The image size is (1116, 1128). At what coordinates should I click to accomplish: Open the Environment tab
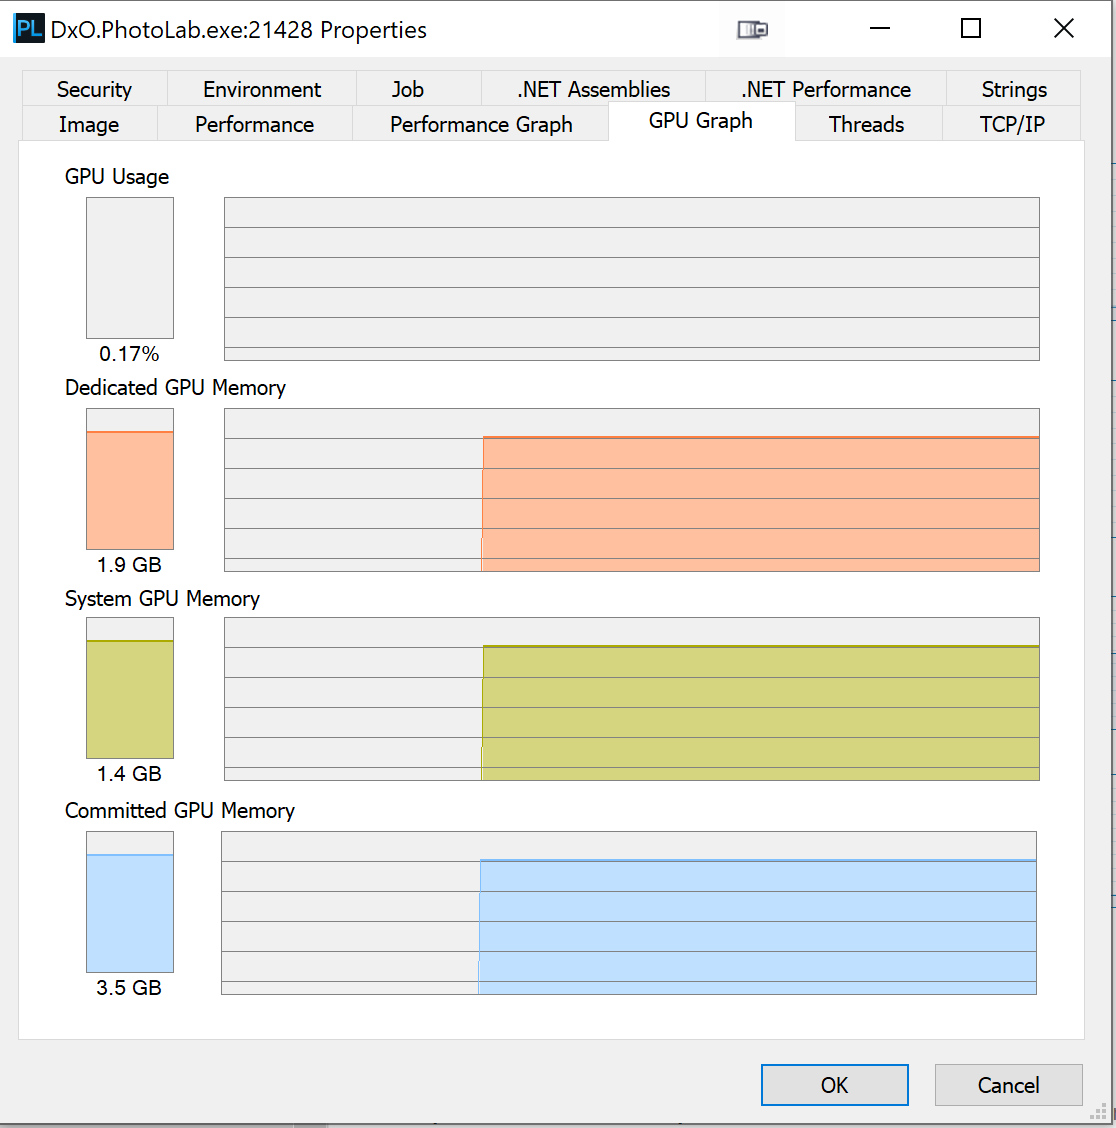262,89
